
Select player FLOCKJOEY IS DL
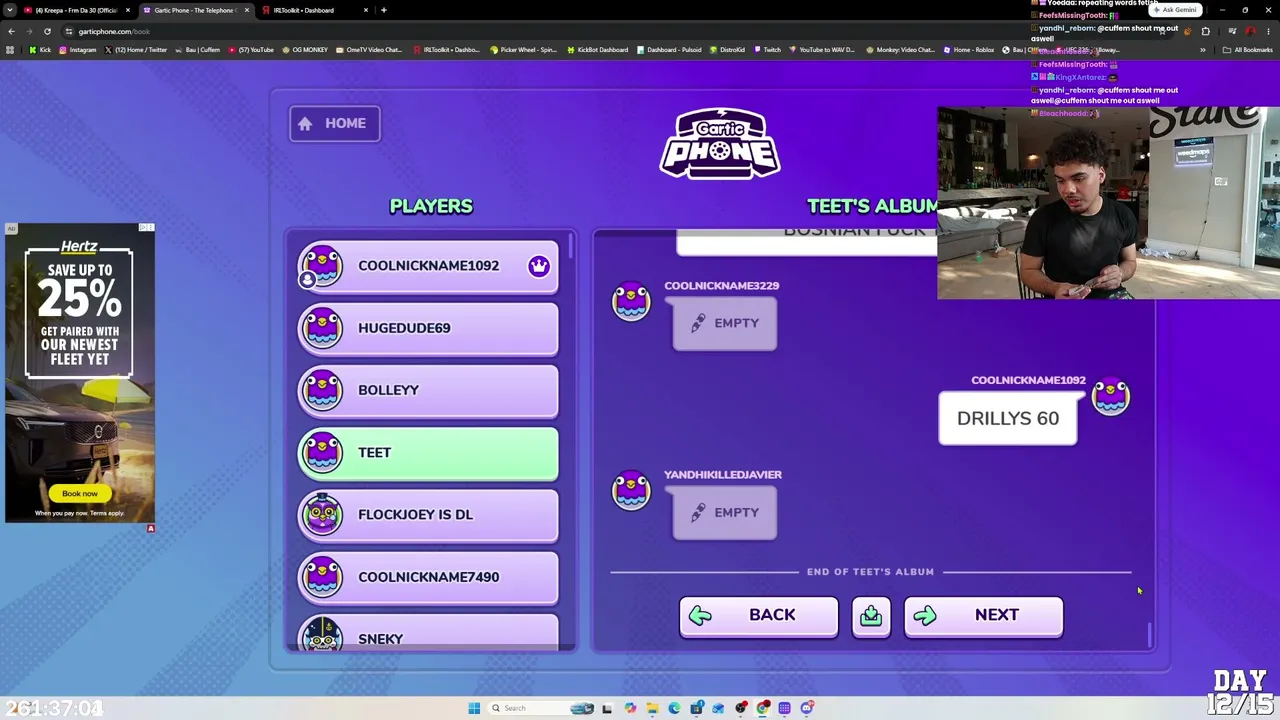click(428, 514)
